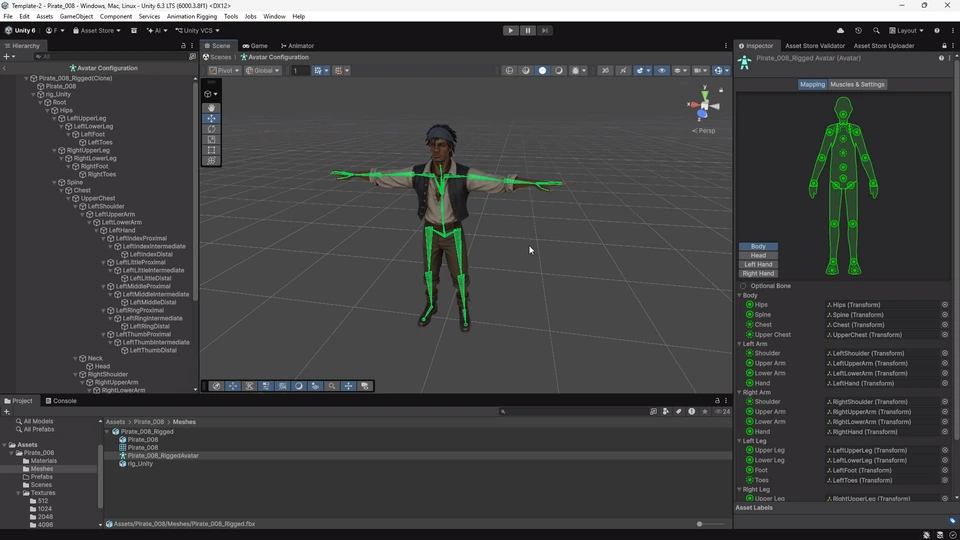960x540 pixels.
Task: Select the Rect transform tool
Action: (x=211, y=150)
